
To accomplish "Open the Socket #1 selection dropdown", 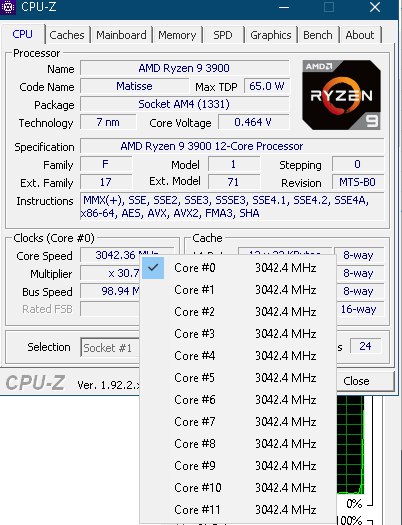I will click(110, 347).
